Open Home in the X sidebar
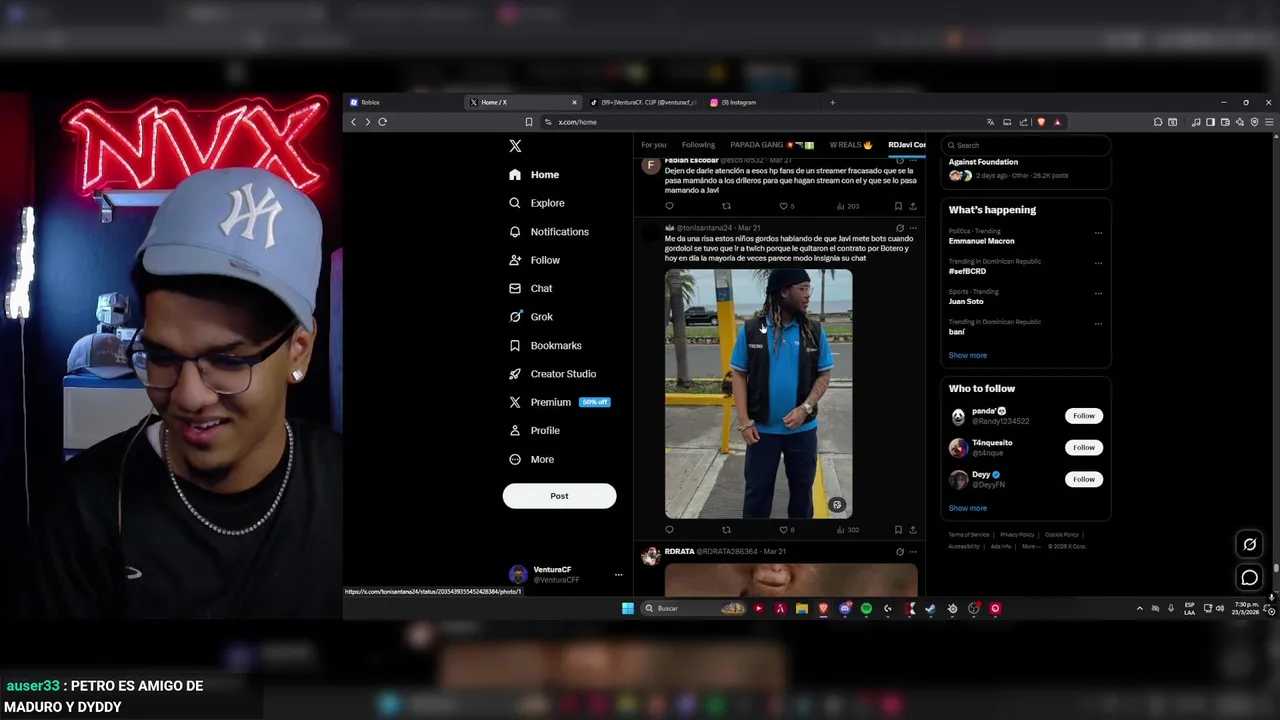Screen dimensions: 1280x720 tap(534, 175)
